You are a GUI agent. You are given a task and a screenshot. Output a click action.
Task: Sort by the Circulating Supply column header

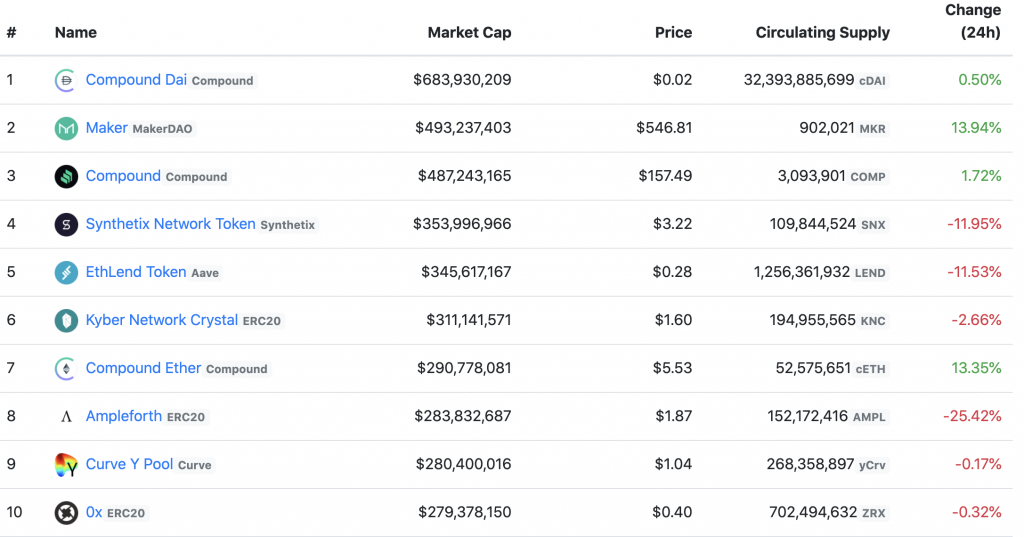point(823,33)
